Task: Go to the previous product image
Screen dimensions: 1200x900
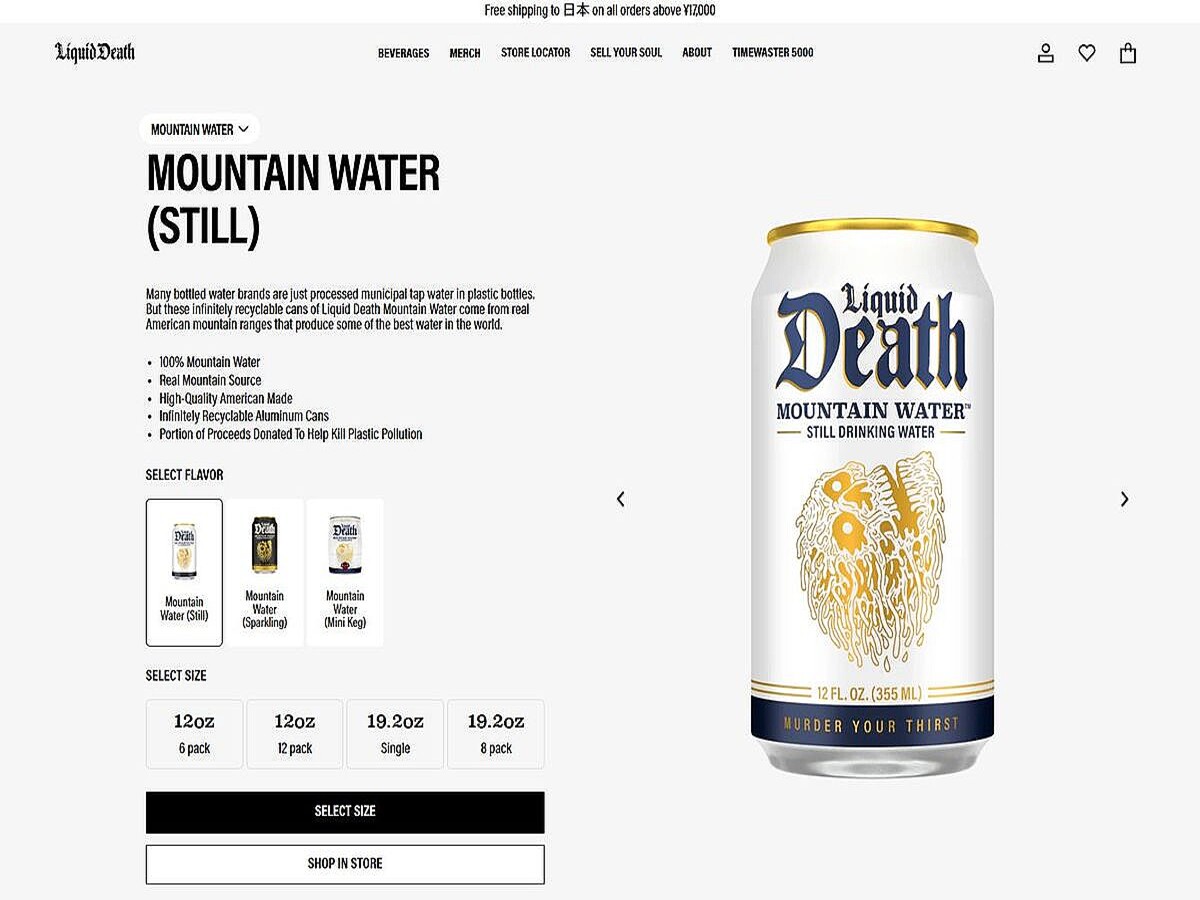Action: [x=620, y=499]
